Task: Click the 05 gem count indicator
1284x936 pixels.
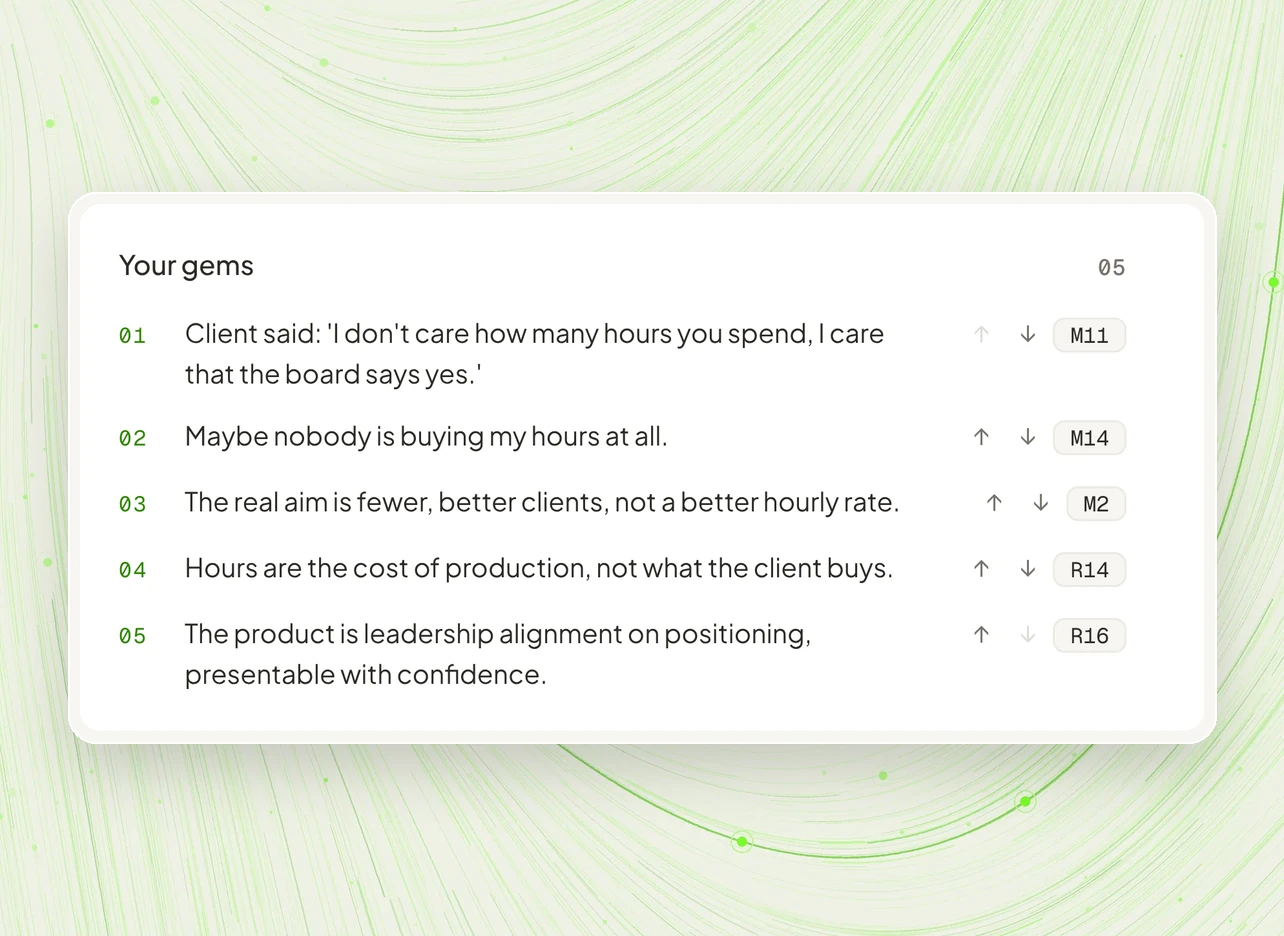Action: click(1111, 267)
